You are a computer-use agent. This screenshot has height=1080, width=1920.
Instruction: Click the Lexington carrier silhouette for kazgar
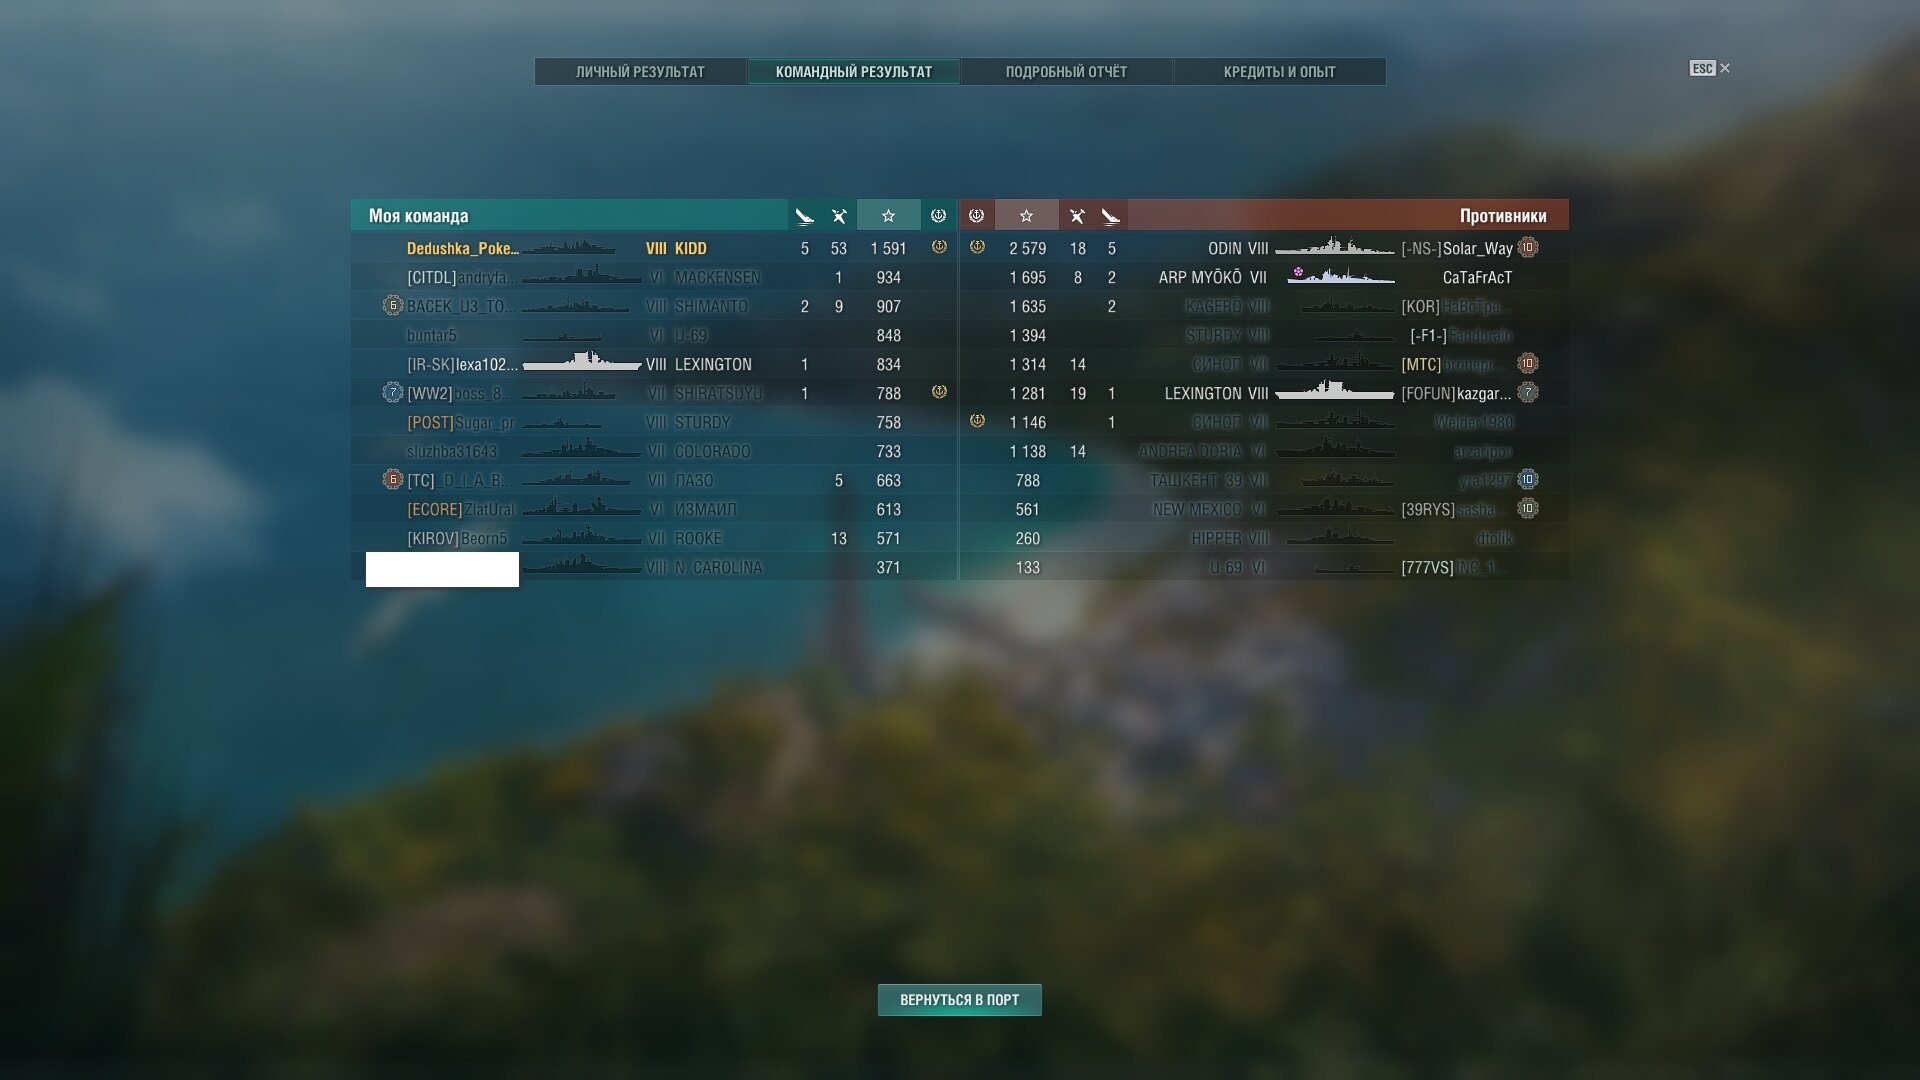click(1334, 392)
